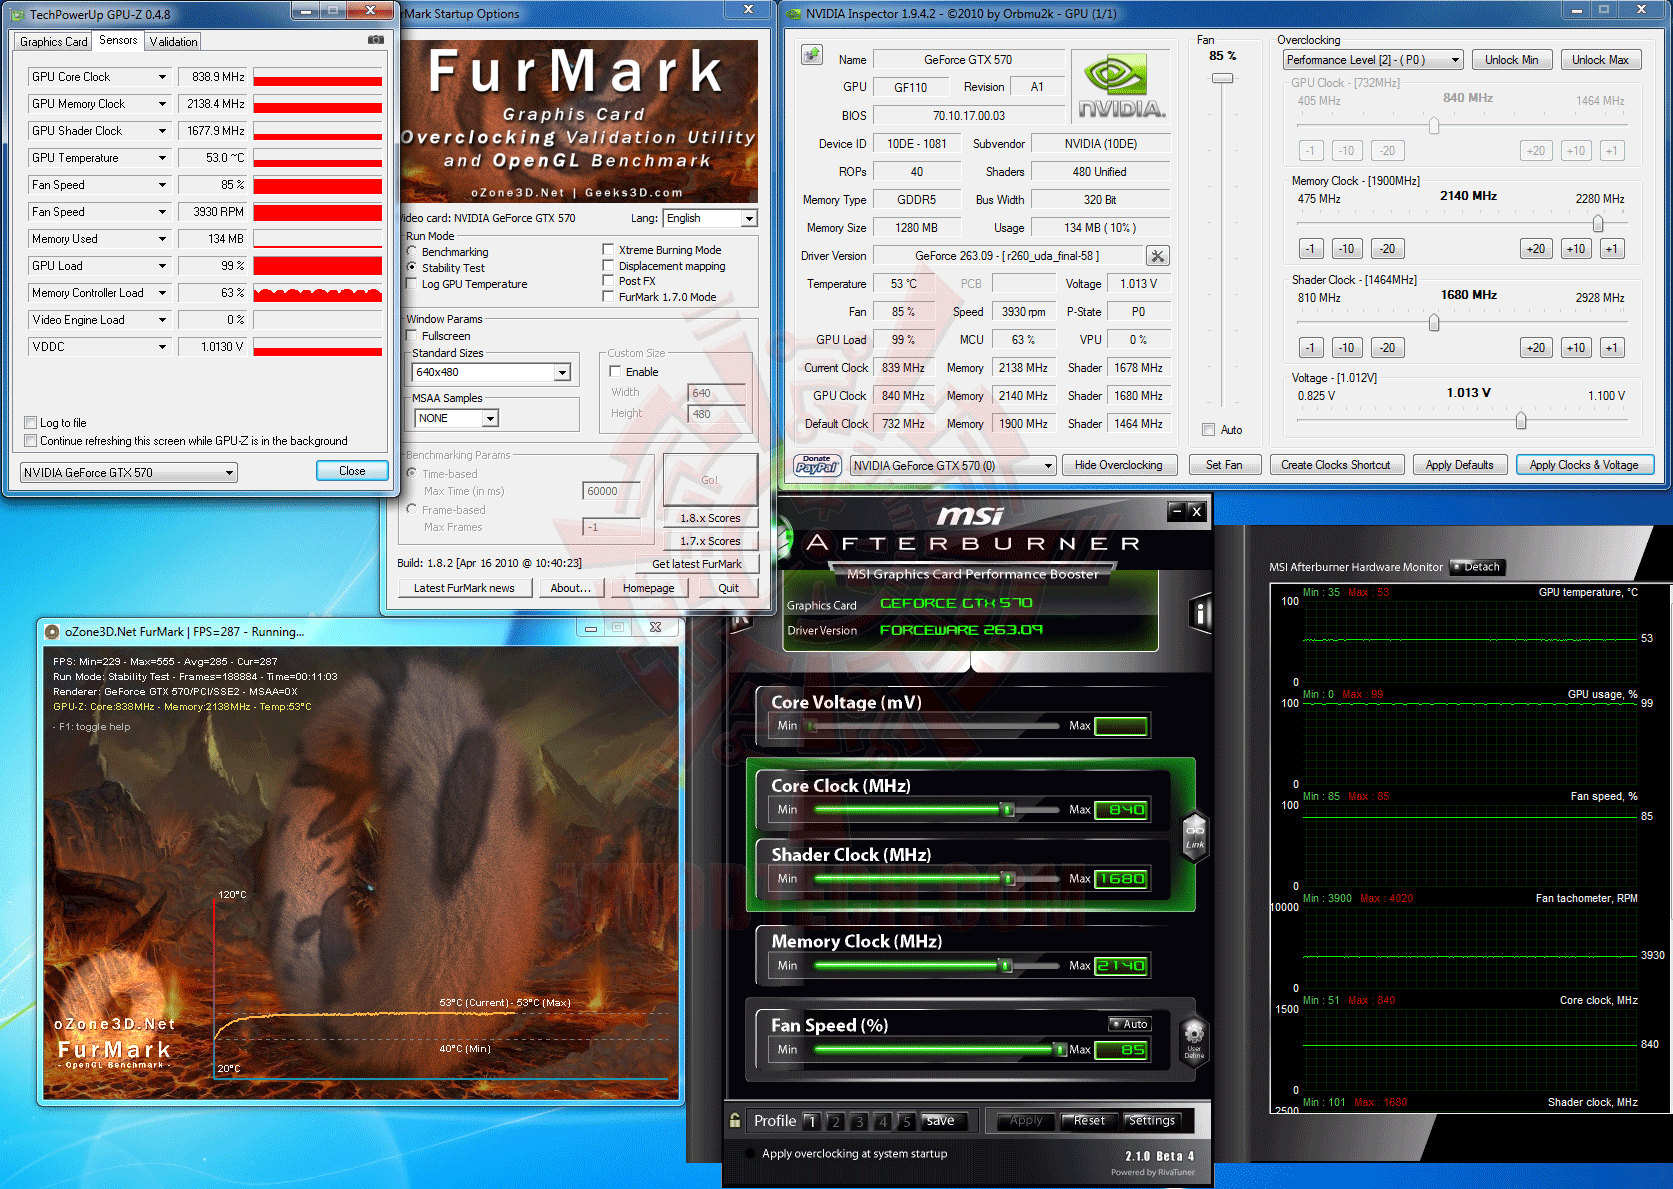Select Afterburner profile slot 5

click(906, 1122)
